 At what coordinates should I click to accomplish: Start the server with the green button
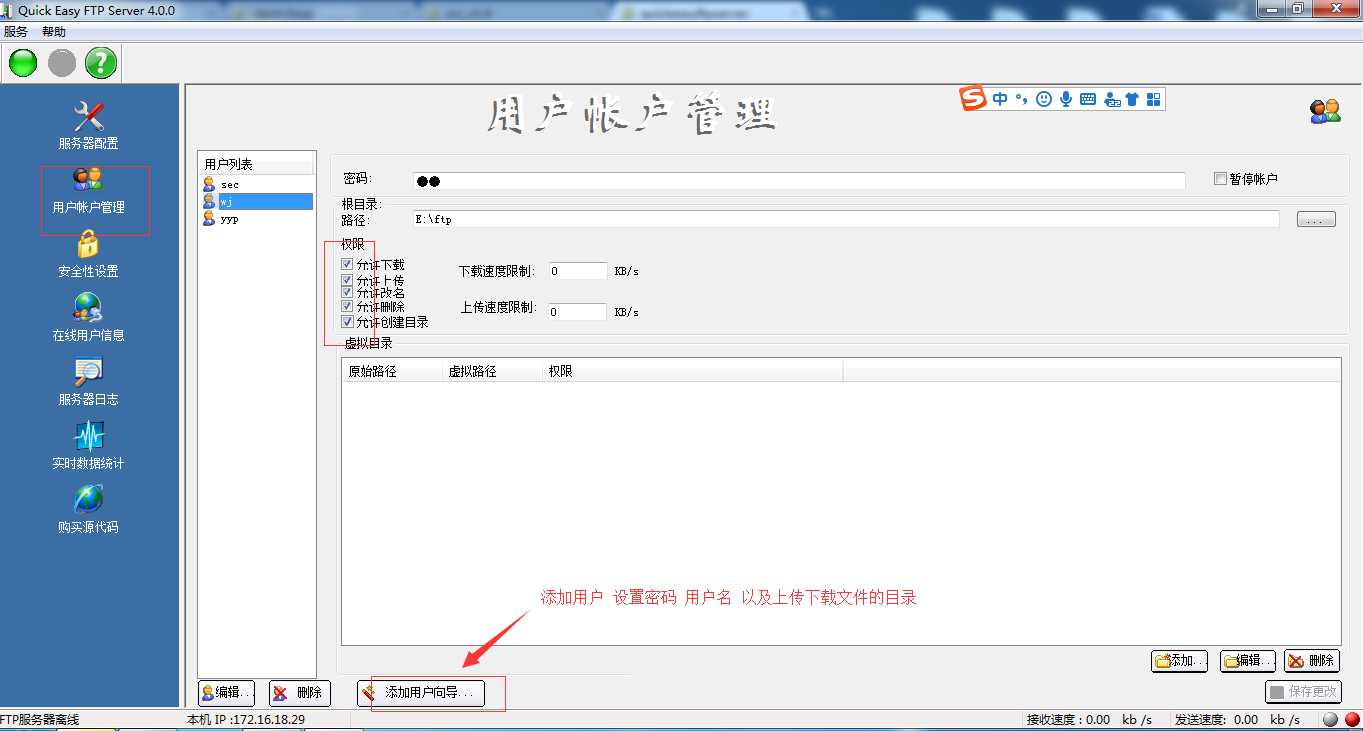(23, 64)
